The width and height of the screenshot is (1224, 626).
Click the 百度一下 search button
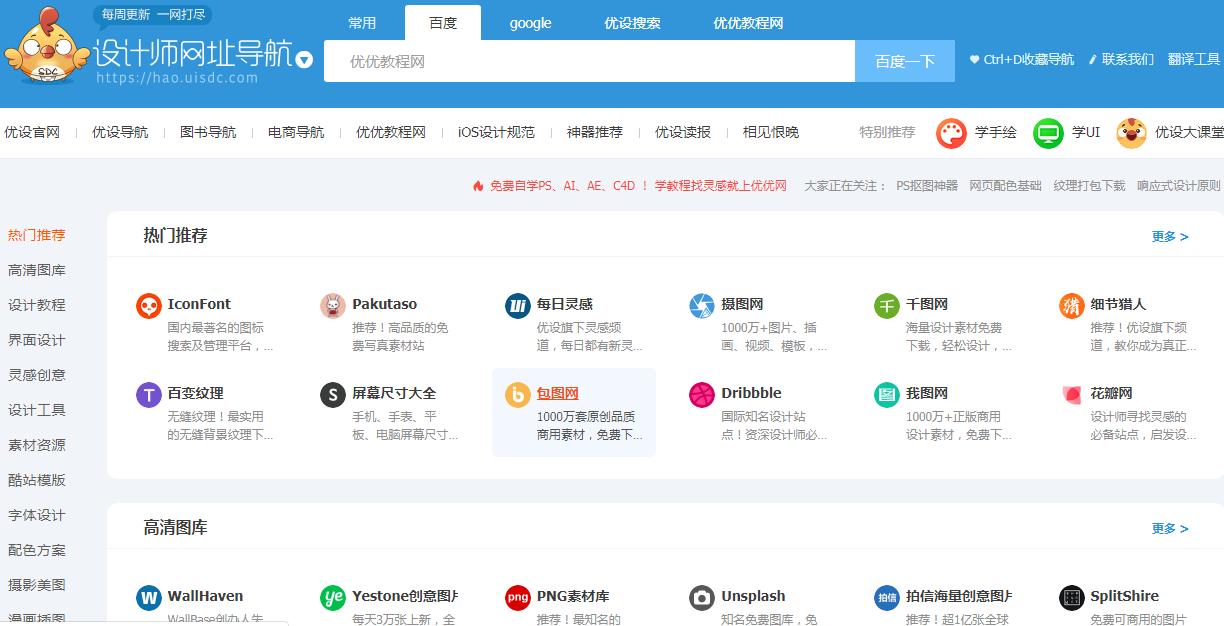(904, 60)
